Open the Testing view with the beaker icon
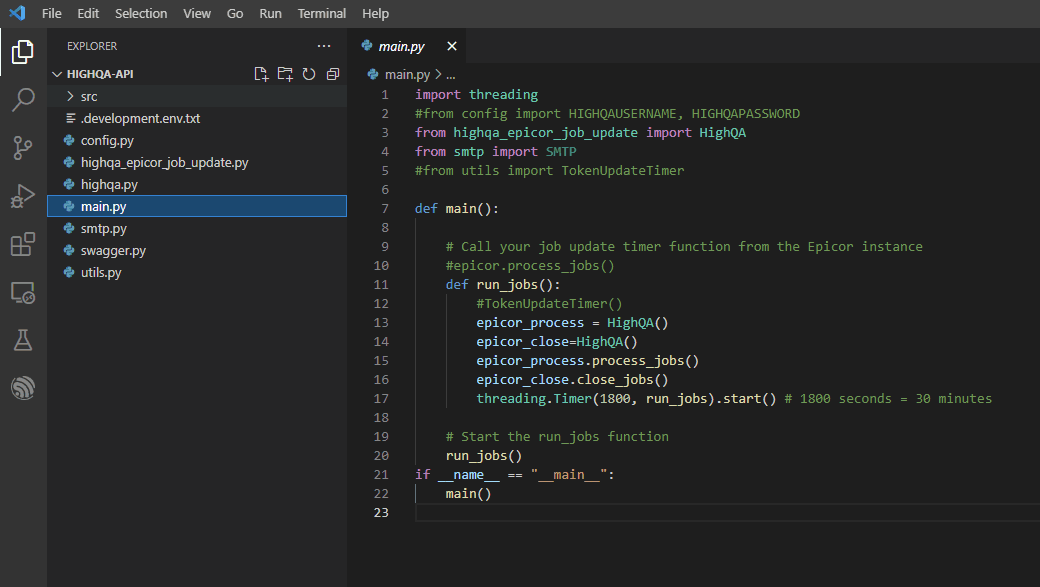The width and height of the screenshot is (1040, 587). [x=21, y=341]
